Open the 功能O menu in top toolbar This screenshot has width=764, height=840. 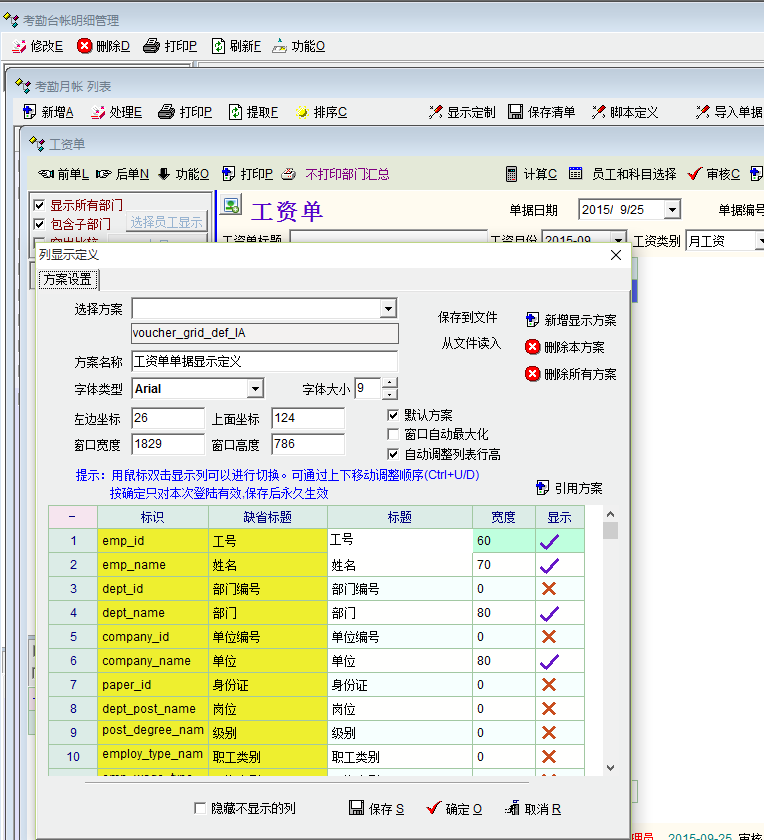(x=298, y=46)
